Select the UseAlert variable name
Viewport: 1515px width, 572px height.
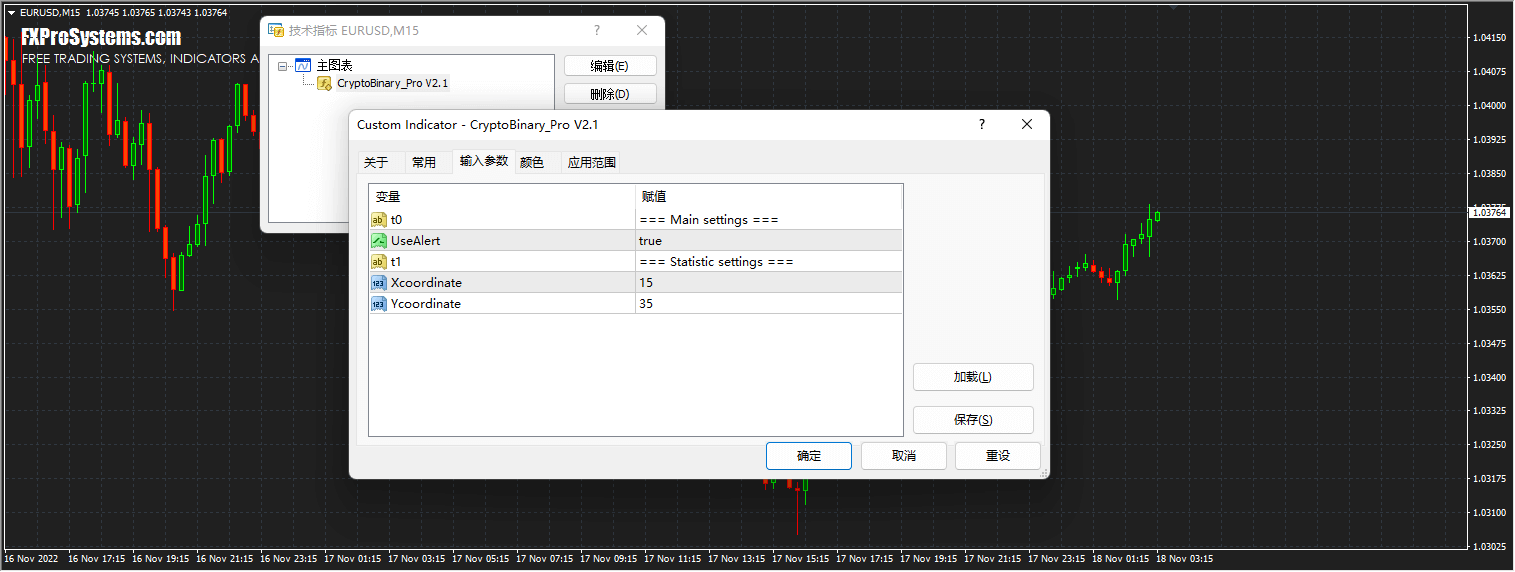coord(415,241)
